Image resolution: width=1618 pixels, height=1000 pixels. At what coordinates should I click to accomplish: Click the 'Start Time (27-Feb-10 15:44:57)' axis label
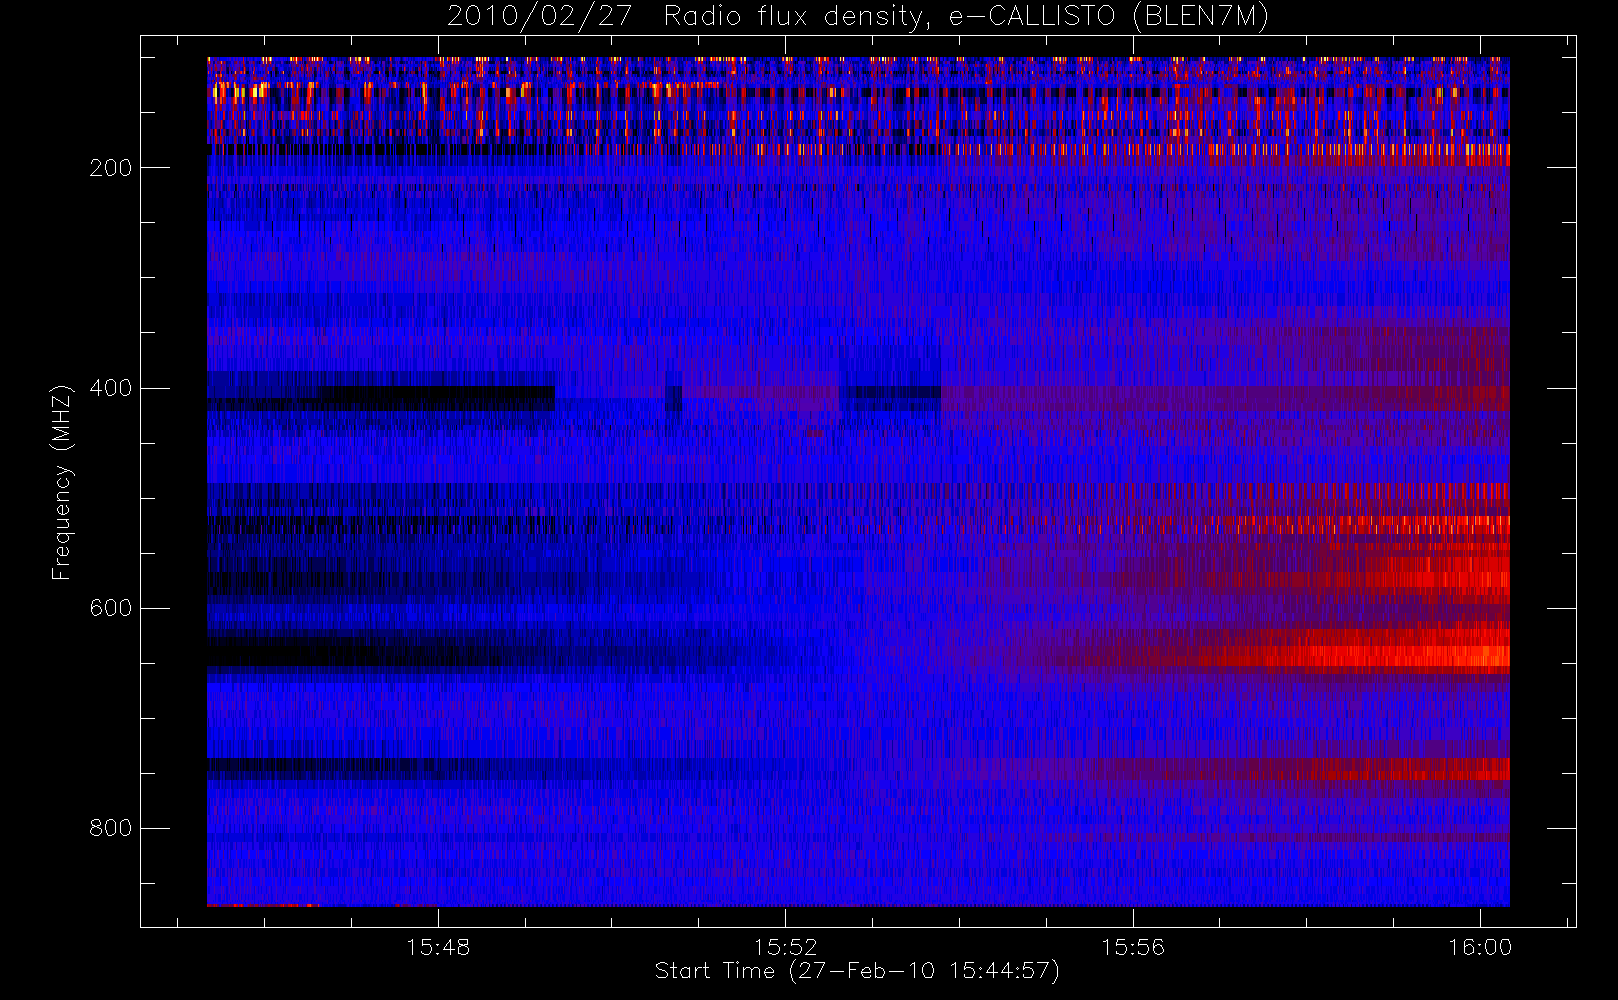(857, 971)
